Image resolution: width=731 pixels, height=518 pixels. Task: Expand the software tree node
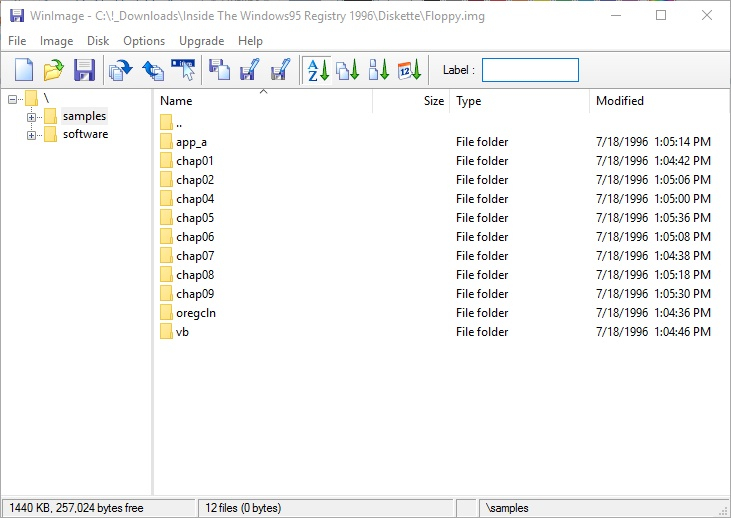[x=31, y=135]
